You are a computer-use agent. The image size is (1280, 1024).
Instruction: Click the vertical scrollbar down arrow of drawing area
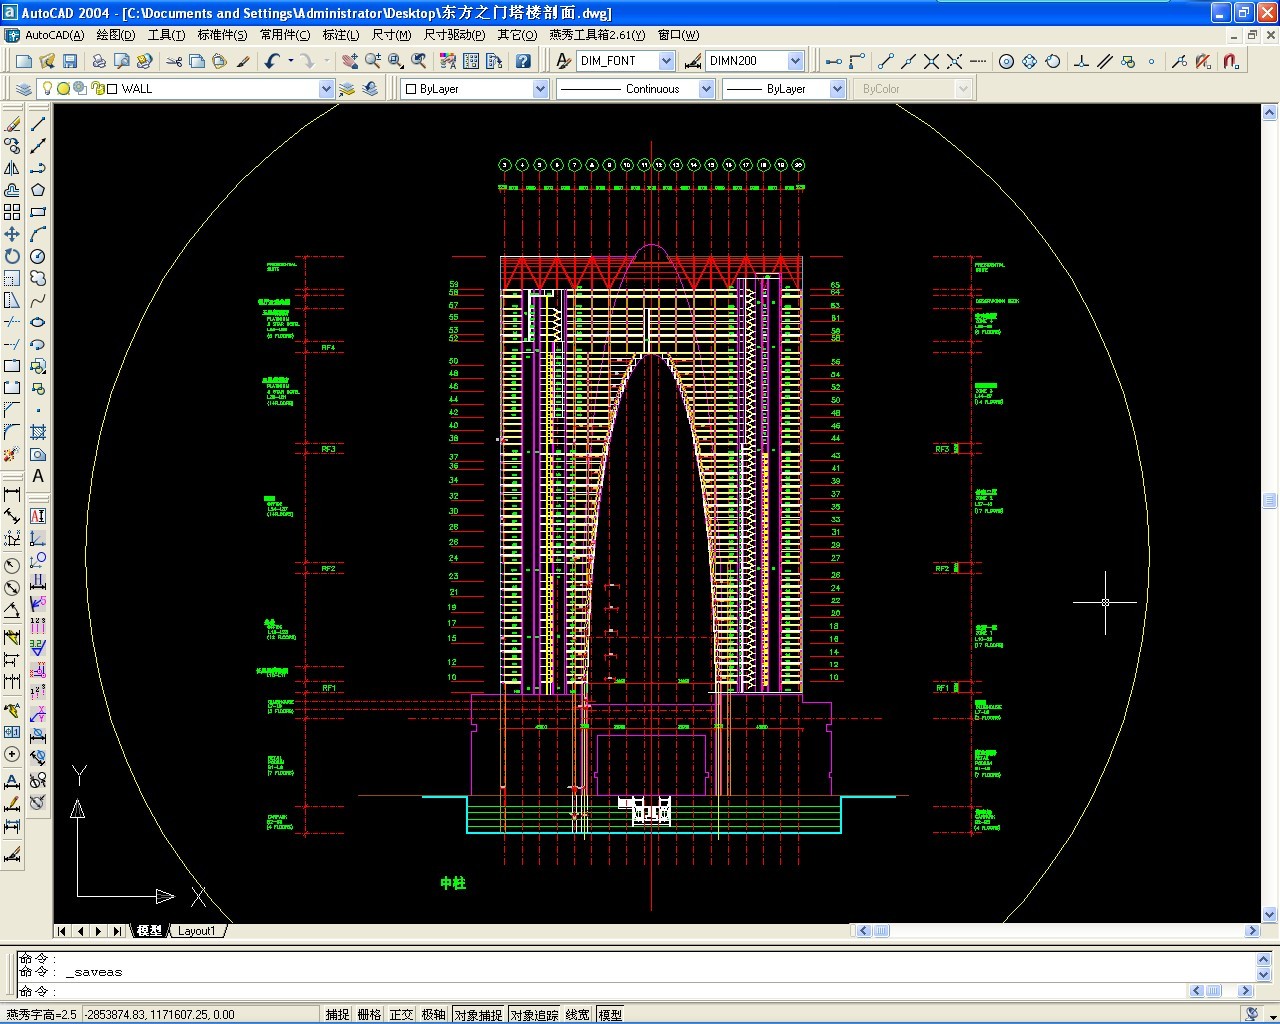(x=1270, y=914)
